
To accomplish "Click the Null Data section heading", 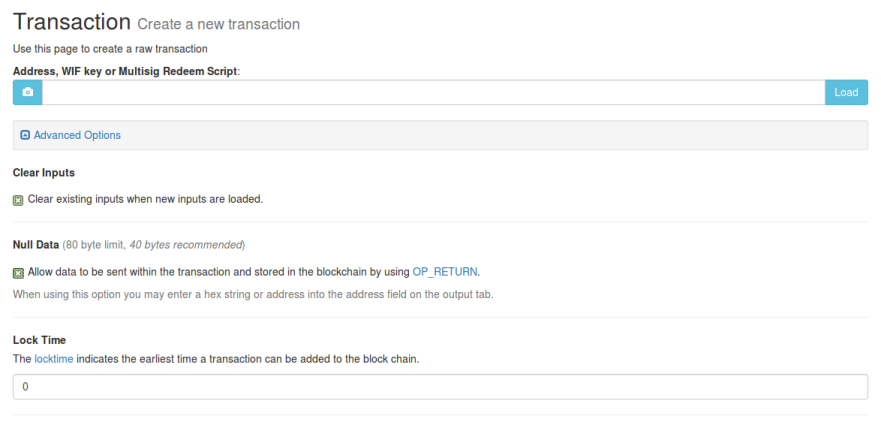I will pyautogui.click(x=36, y=245).
